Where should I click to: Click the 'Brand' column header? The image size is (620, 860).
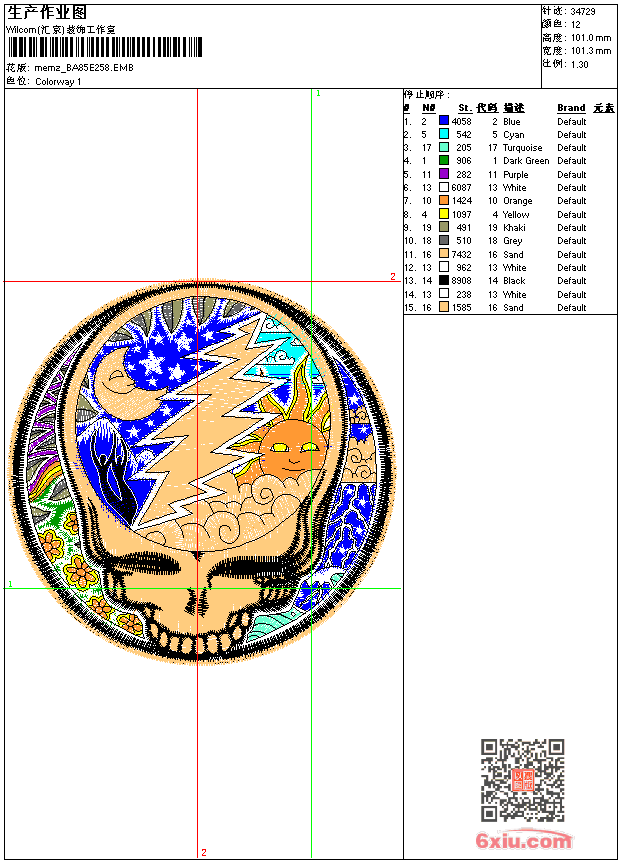tap(571, 108)
